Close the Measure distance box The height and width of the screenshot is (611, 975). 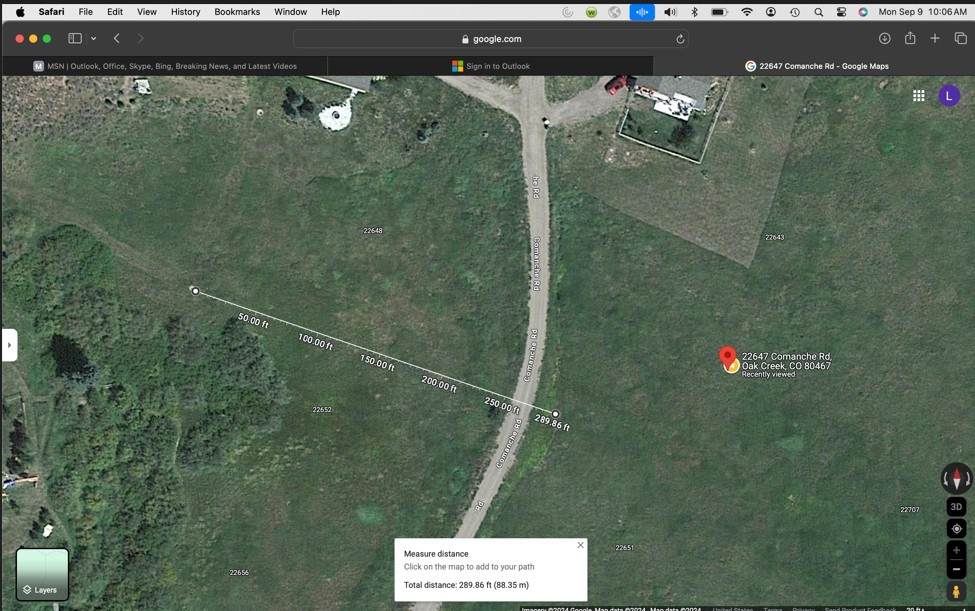pyautogui.click(x=580, y=545)
